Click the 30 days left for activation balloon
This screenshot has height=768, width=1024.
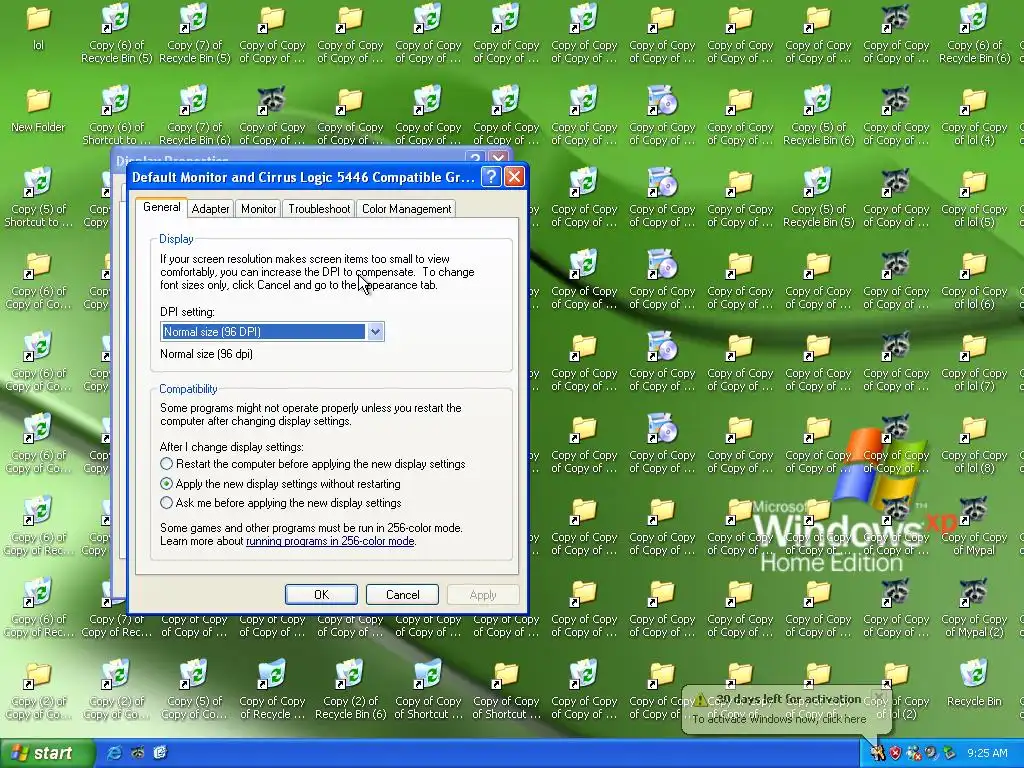(x=786, y=709)
